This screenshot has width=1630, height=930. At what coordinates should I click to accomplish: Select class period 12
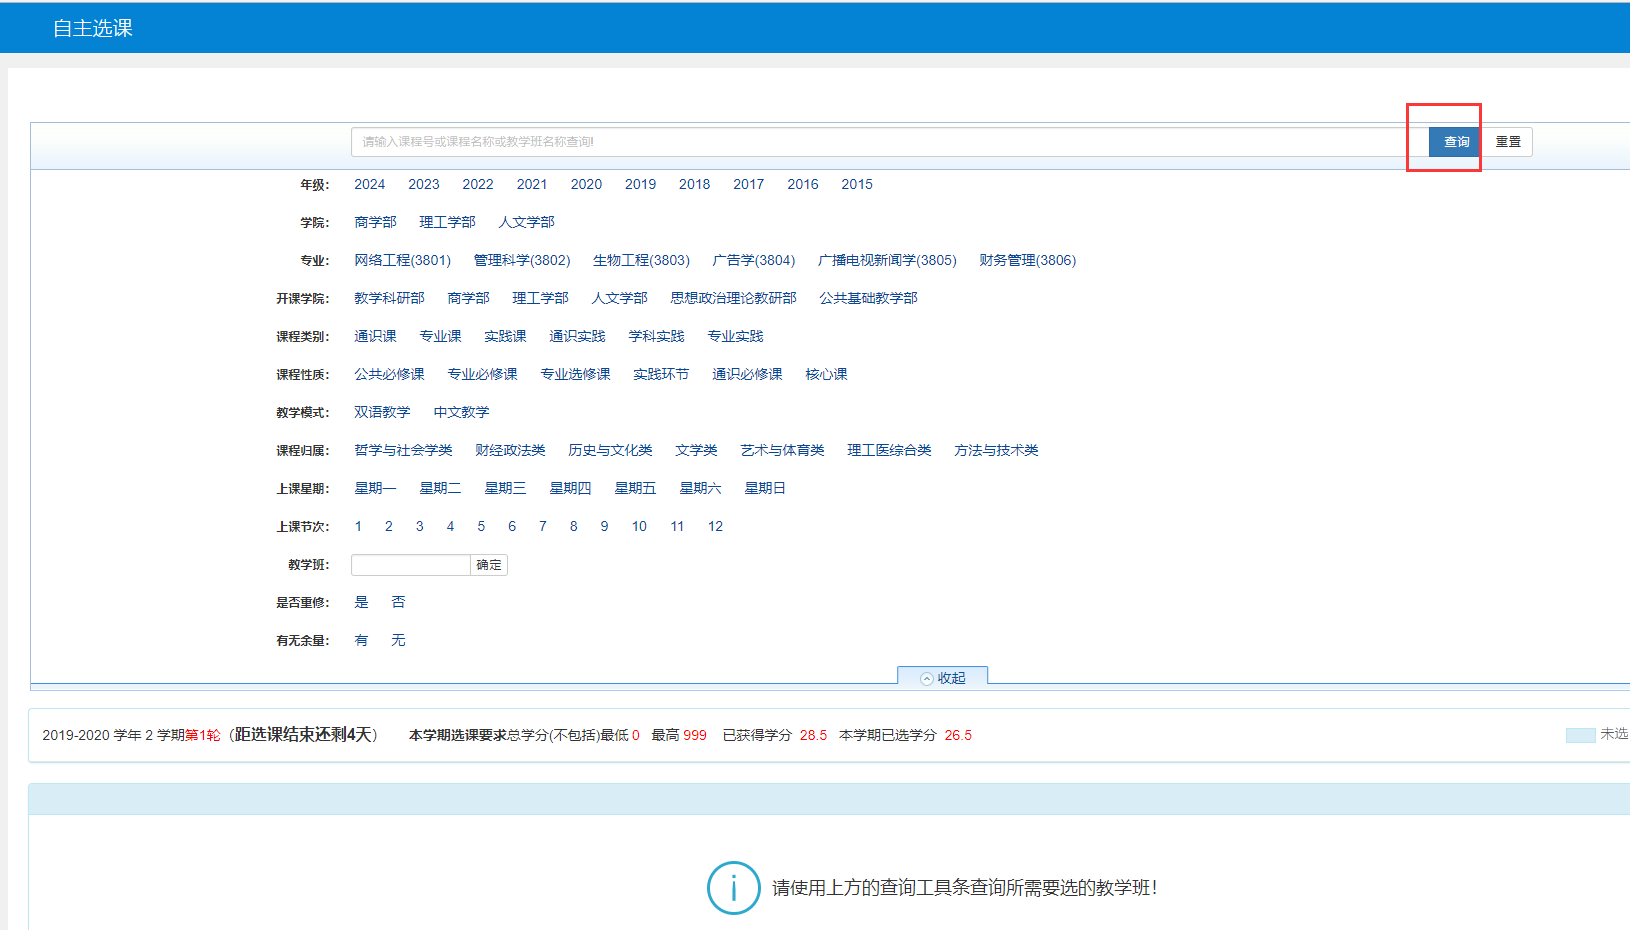click(715, 526)
